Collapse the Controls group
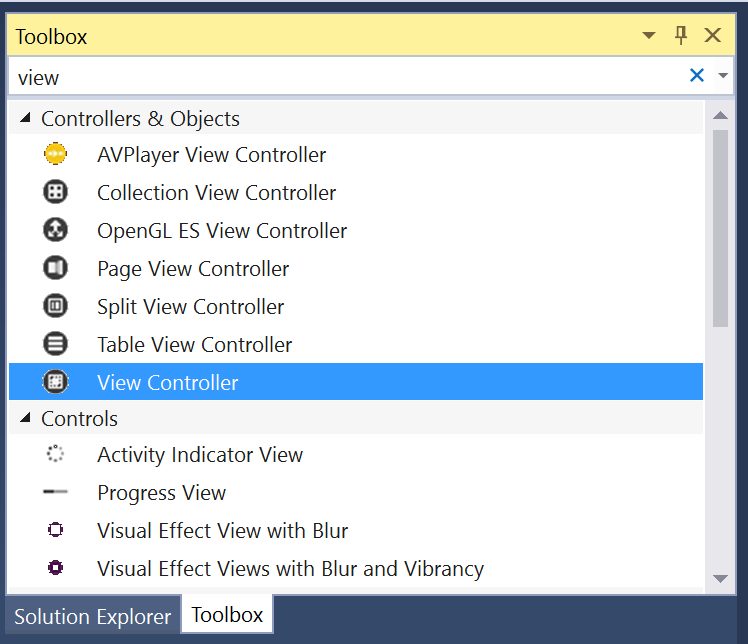The height and width of the screenshot is (644, 748). tap(25, 418)
